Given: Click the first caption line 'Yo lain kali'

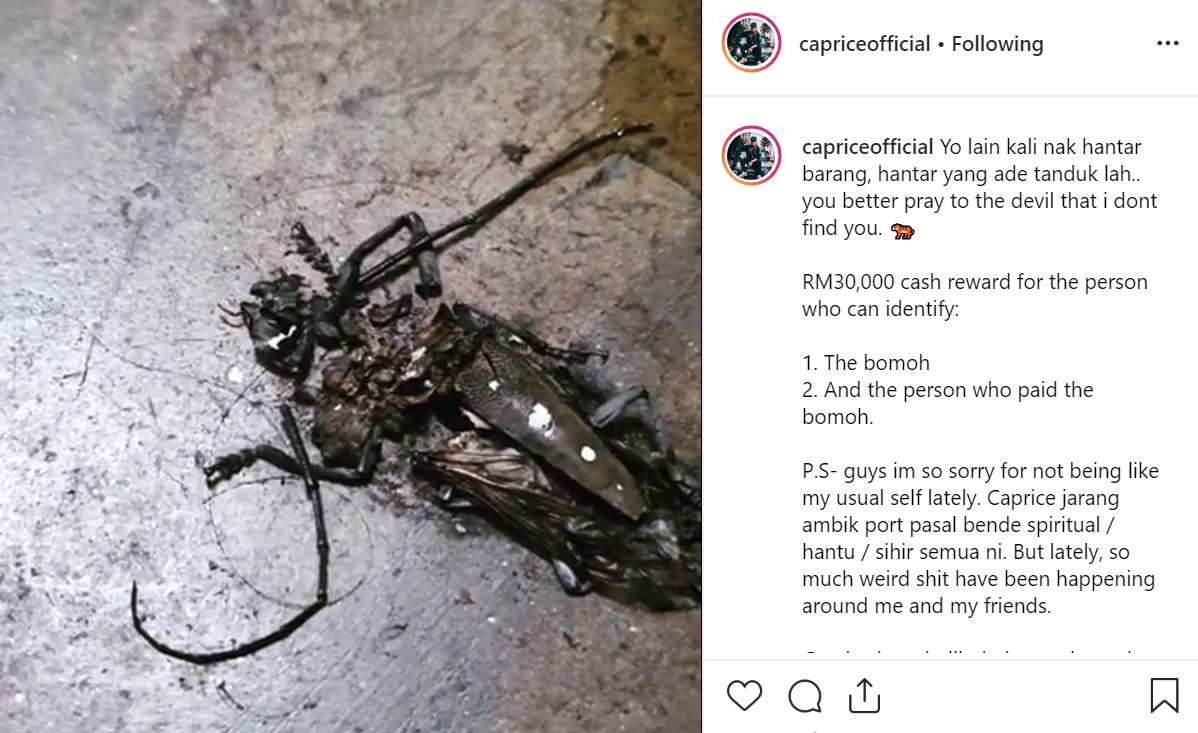Looking at the screenshot, I should (x=1040, y=147).
